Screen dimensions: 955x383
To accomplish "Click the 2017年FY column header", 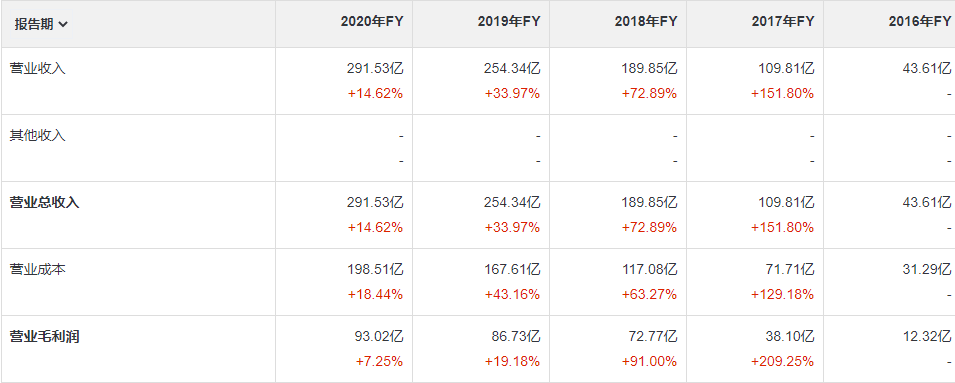I will 783,21.
